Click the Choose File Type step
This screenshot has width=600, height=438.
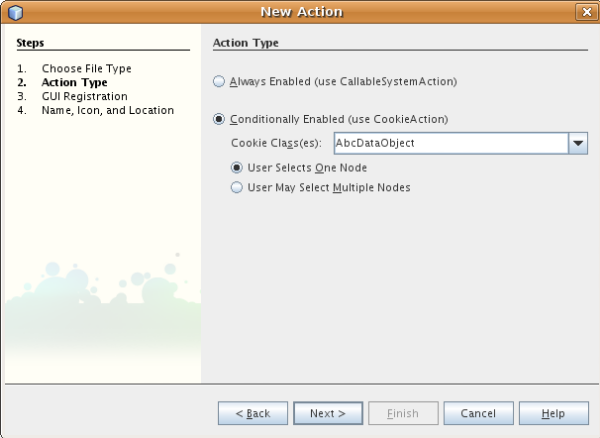pyautogui.click(x=86, y=68)
